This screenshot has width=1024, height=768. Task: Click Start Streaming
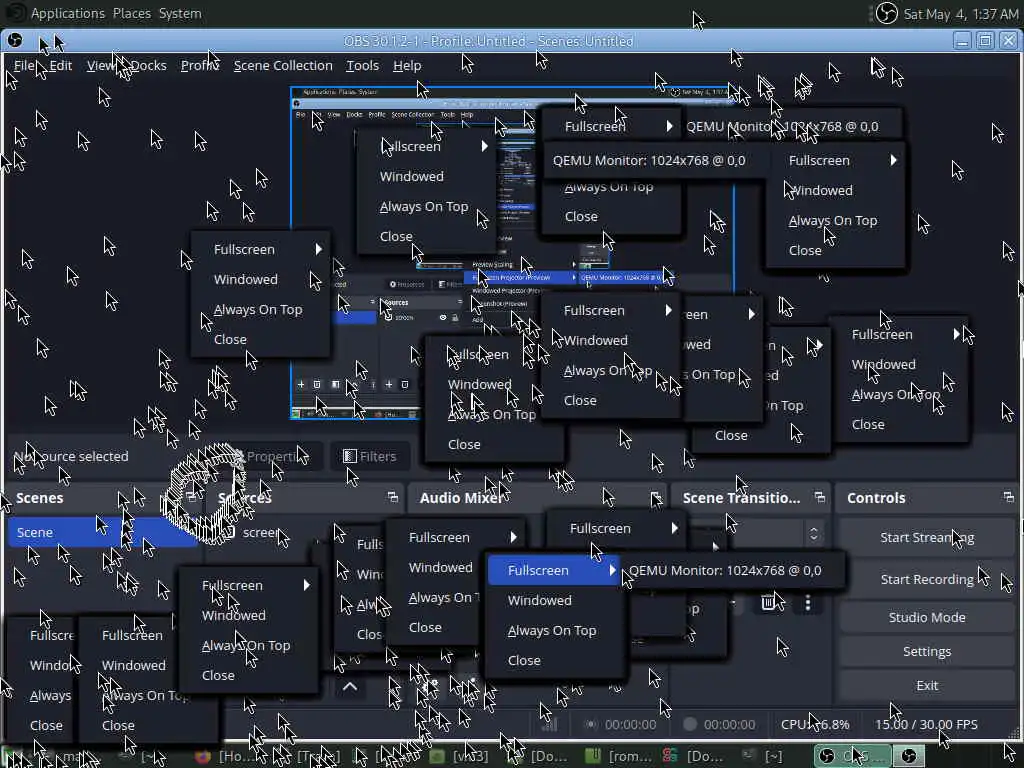(927, 537)
